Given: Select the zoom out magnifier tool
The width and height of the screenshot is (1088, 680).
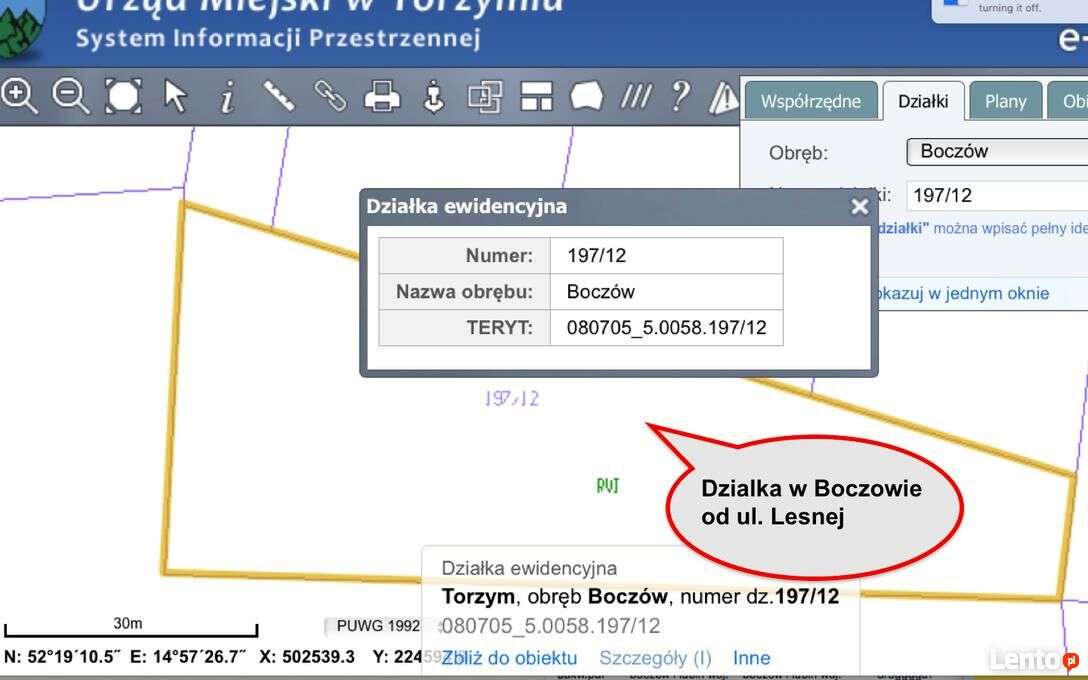Looking at the screenshot, I should click(x=71, y=96).
